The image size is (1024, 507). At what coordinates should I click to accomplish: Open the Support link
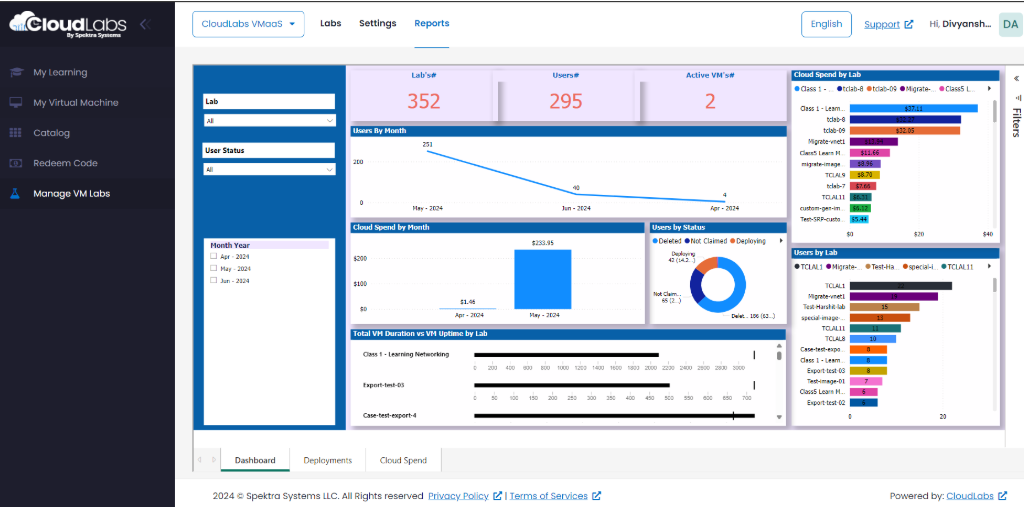(x=882, y=25)
